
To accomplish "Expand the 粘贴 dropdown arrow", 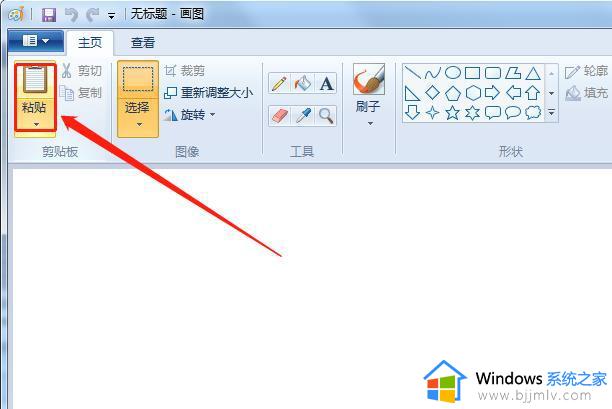I will click(x=36, y=124).
